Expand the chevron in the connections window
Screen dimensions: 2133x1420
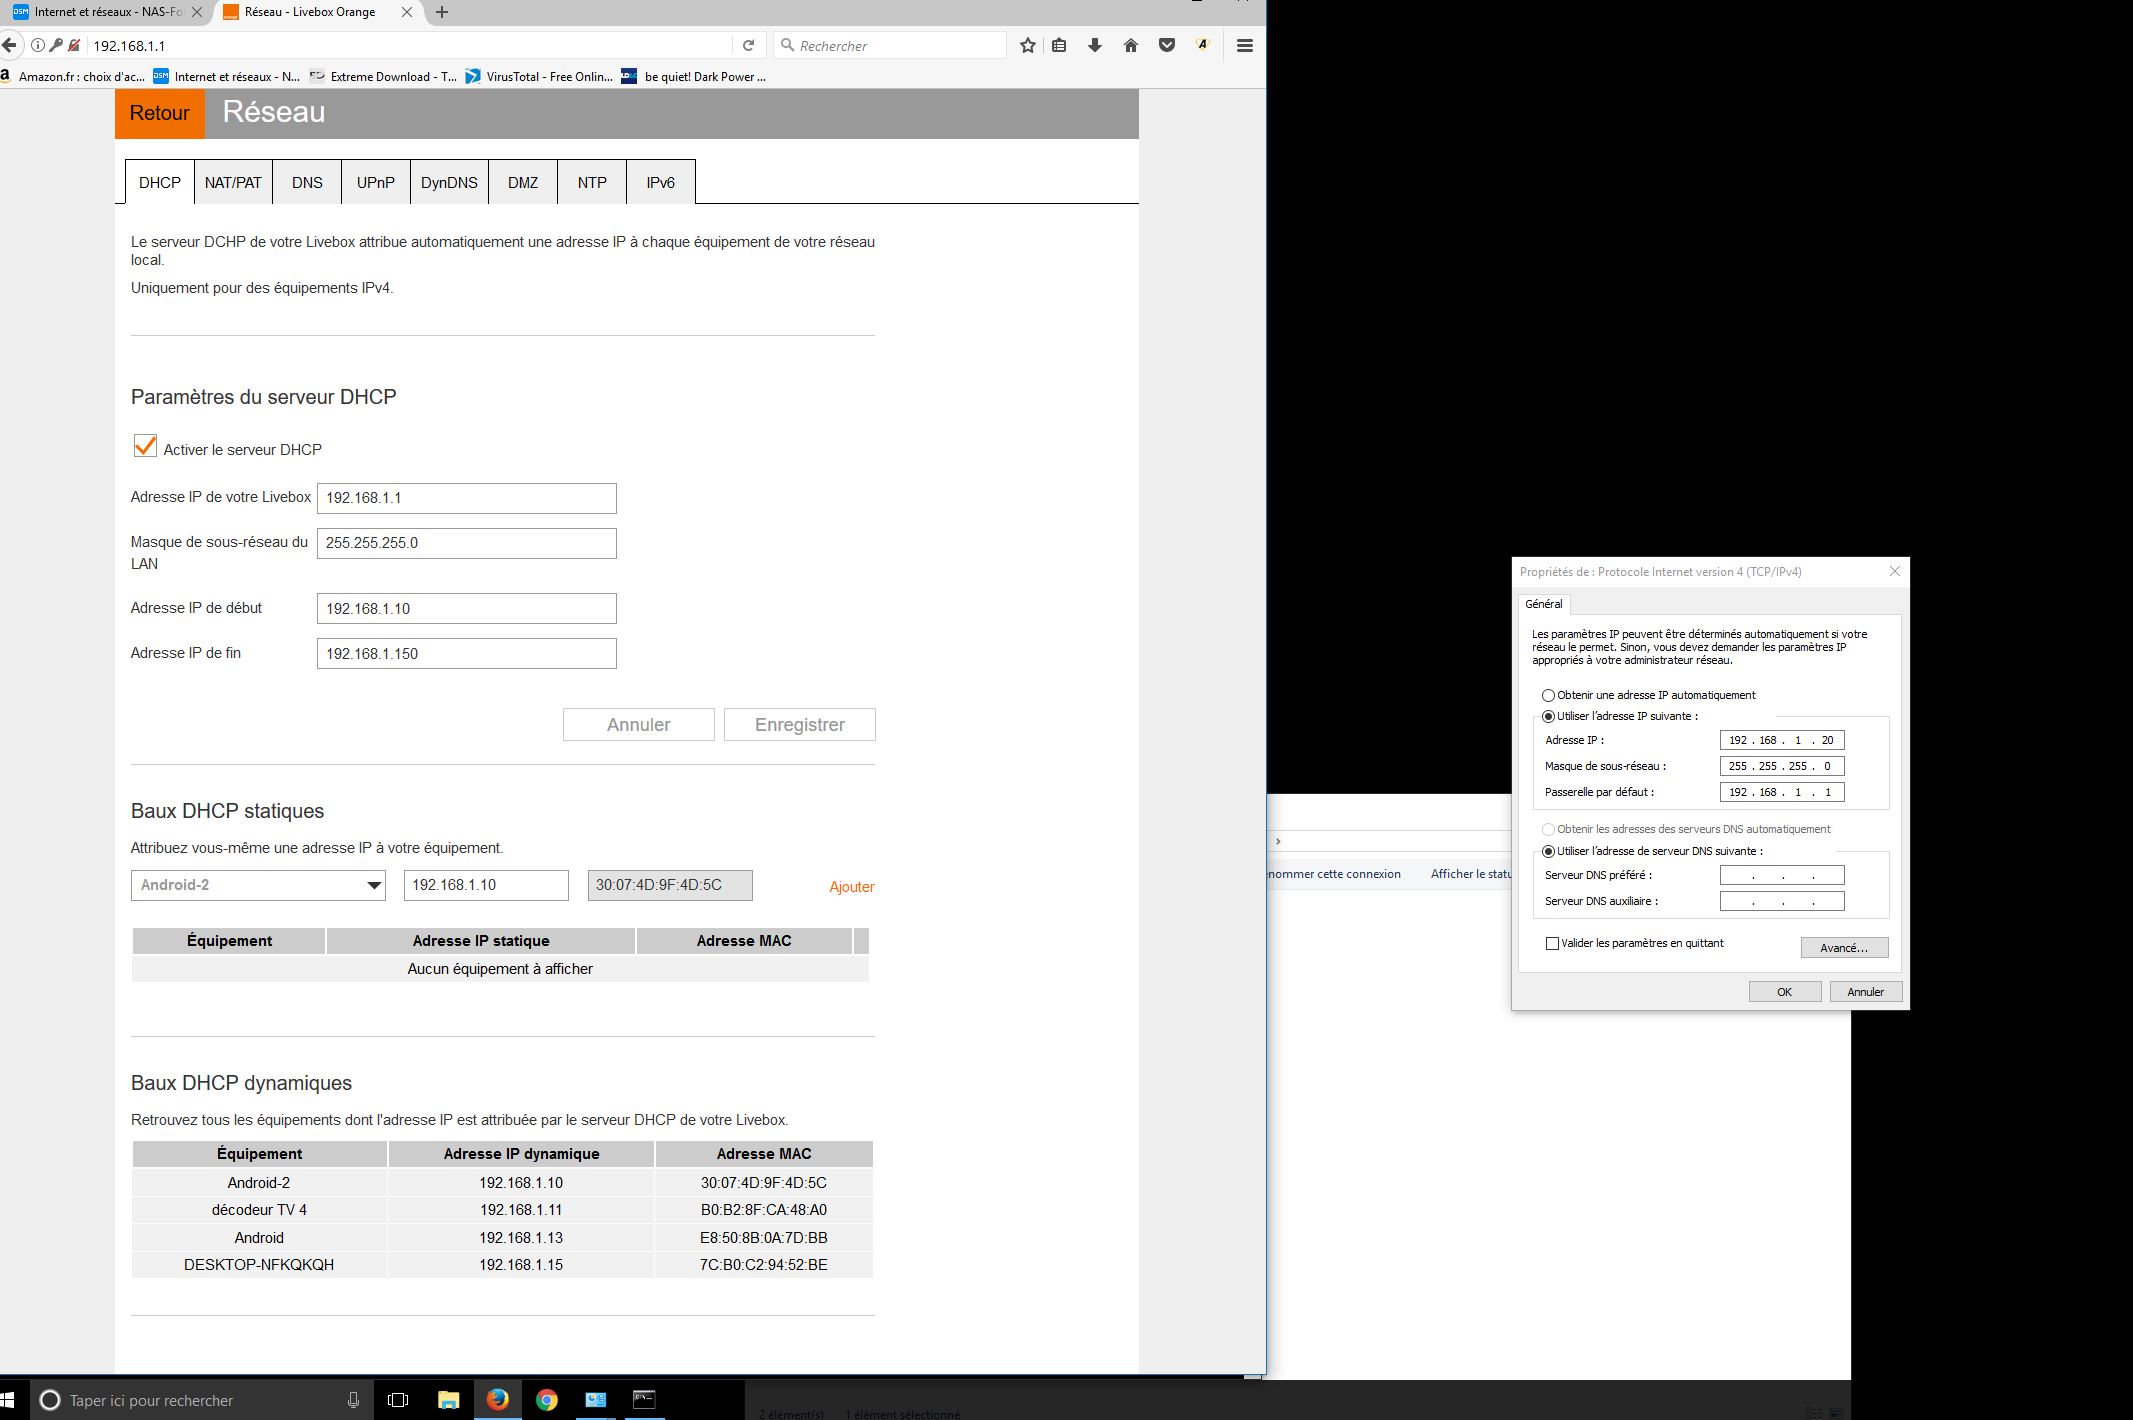tap(1278, 841)
